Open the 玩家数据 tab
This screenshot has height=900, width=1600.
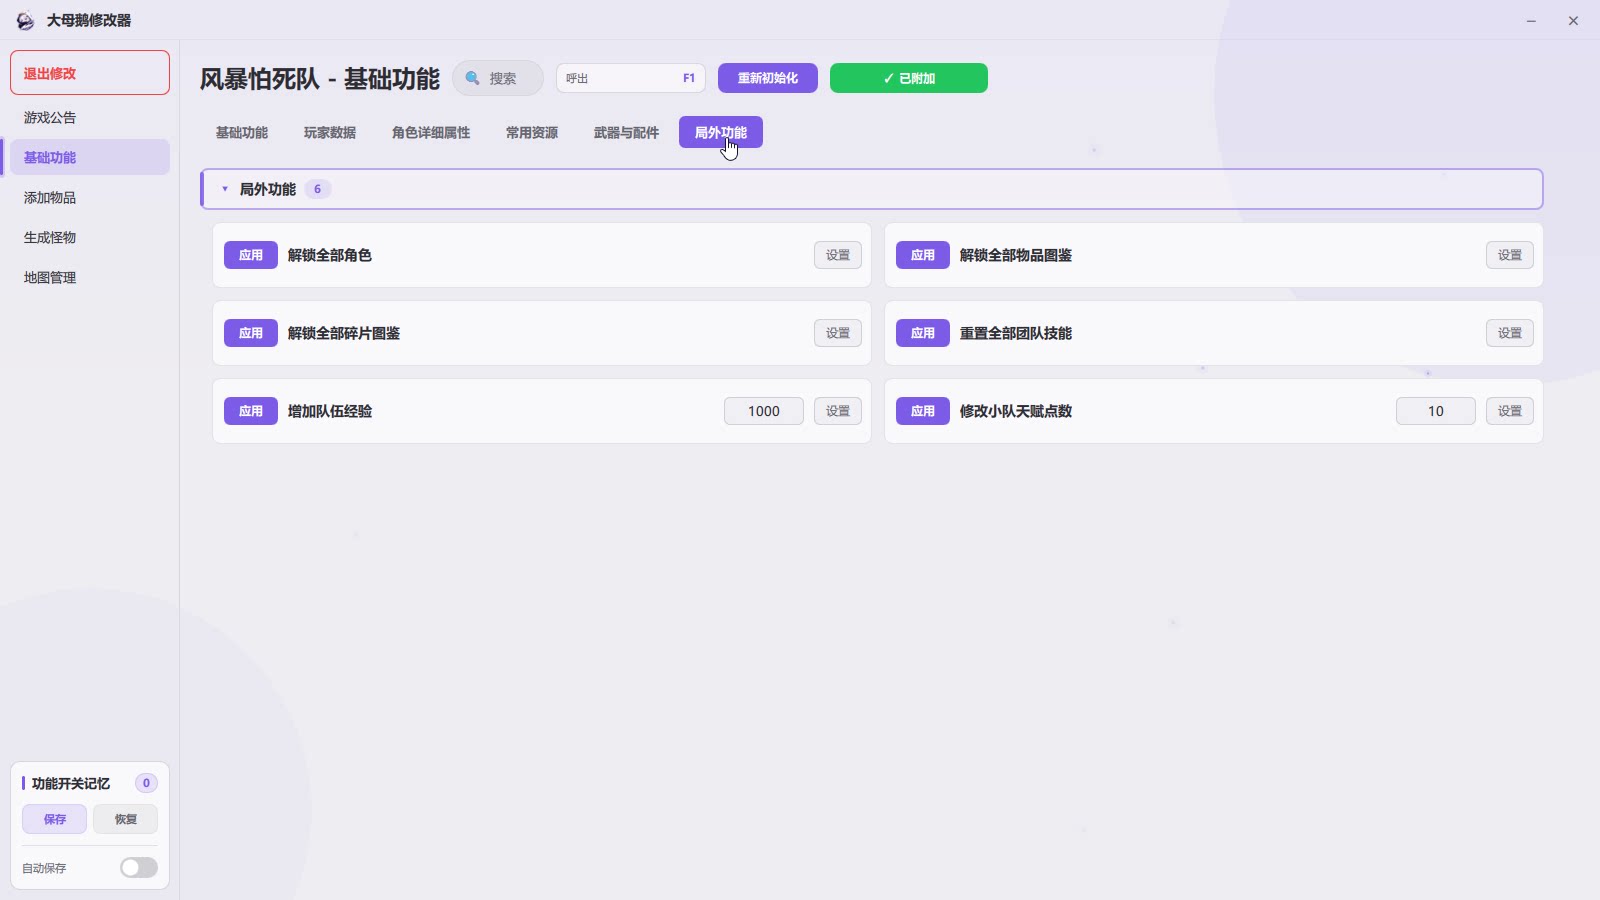[x=330, y=133]
